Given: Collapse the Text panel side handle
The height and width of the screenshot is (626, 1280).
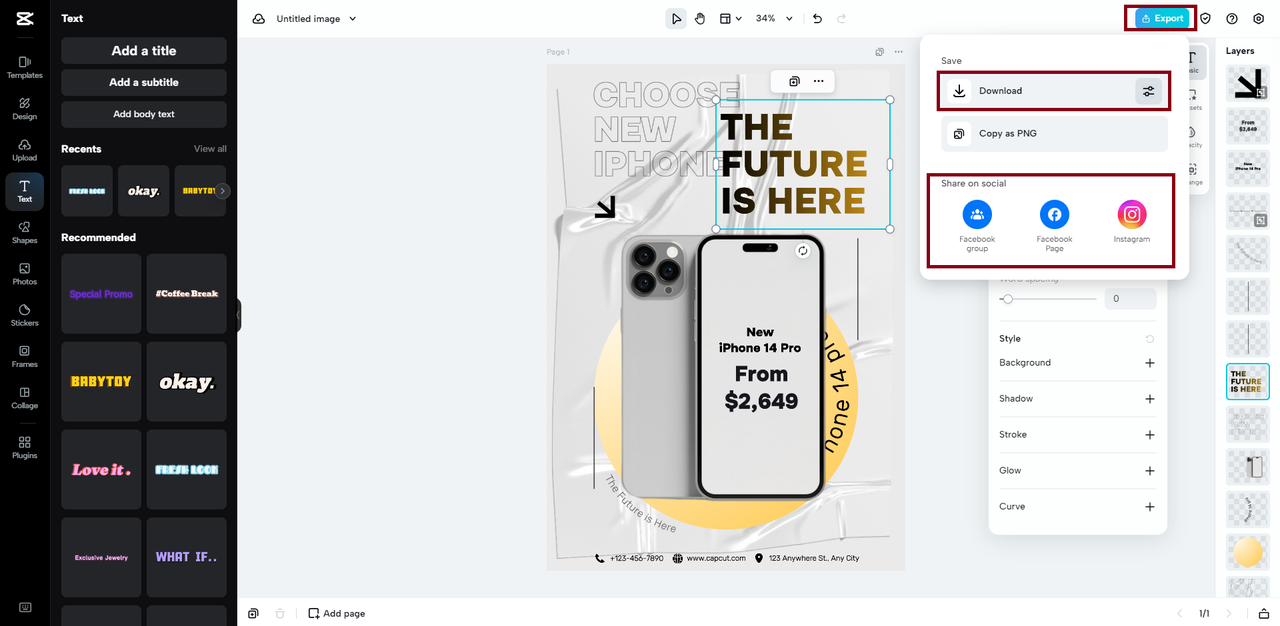Looking at the screenshot, I should (x=238, y=315).
